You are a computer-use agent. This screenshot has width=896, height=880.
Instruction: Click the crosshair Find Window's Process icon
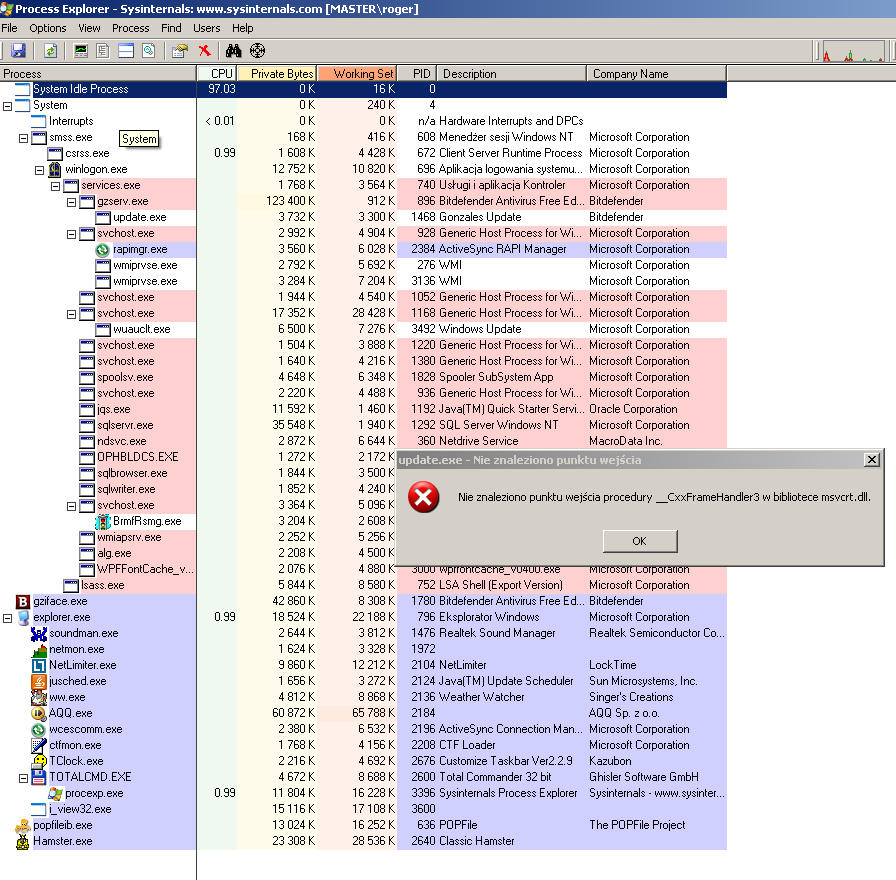click(x=258, y=51)
